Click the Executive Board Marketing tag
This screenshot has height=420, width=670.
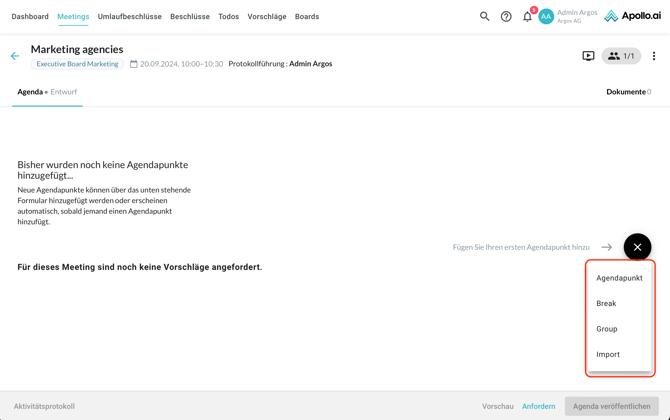pos(77,64)
